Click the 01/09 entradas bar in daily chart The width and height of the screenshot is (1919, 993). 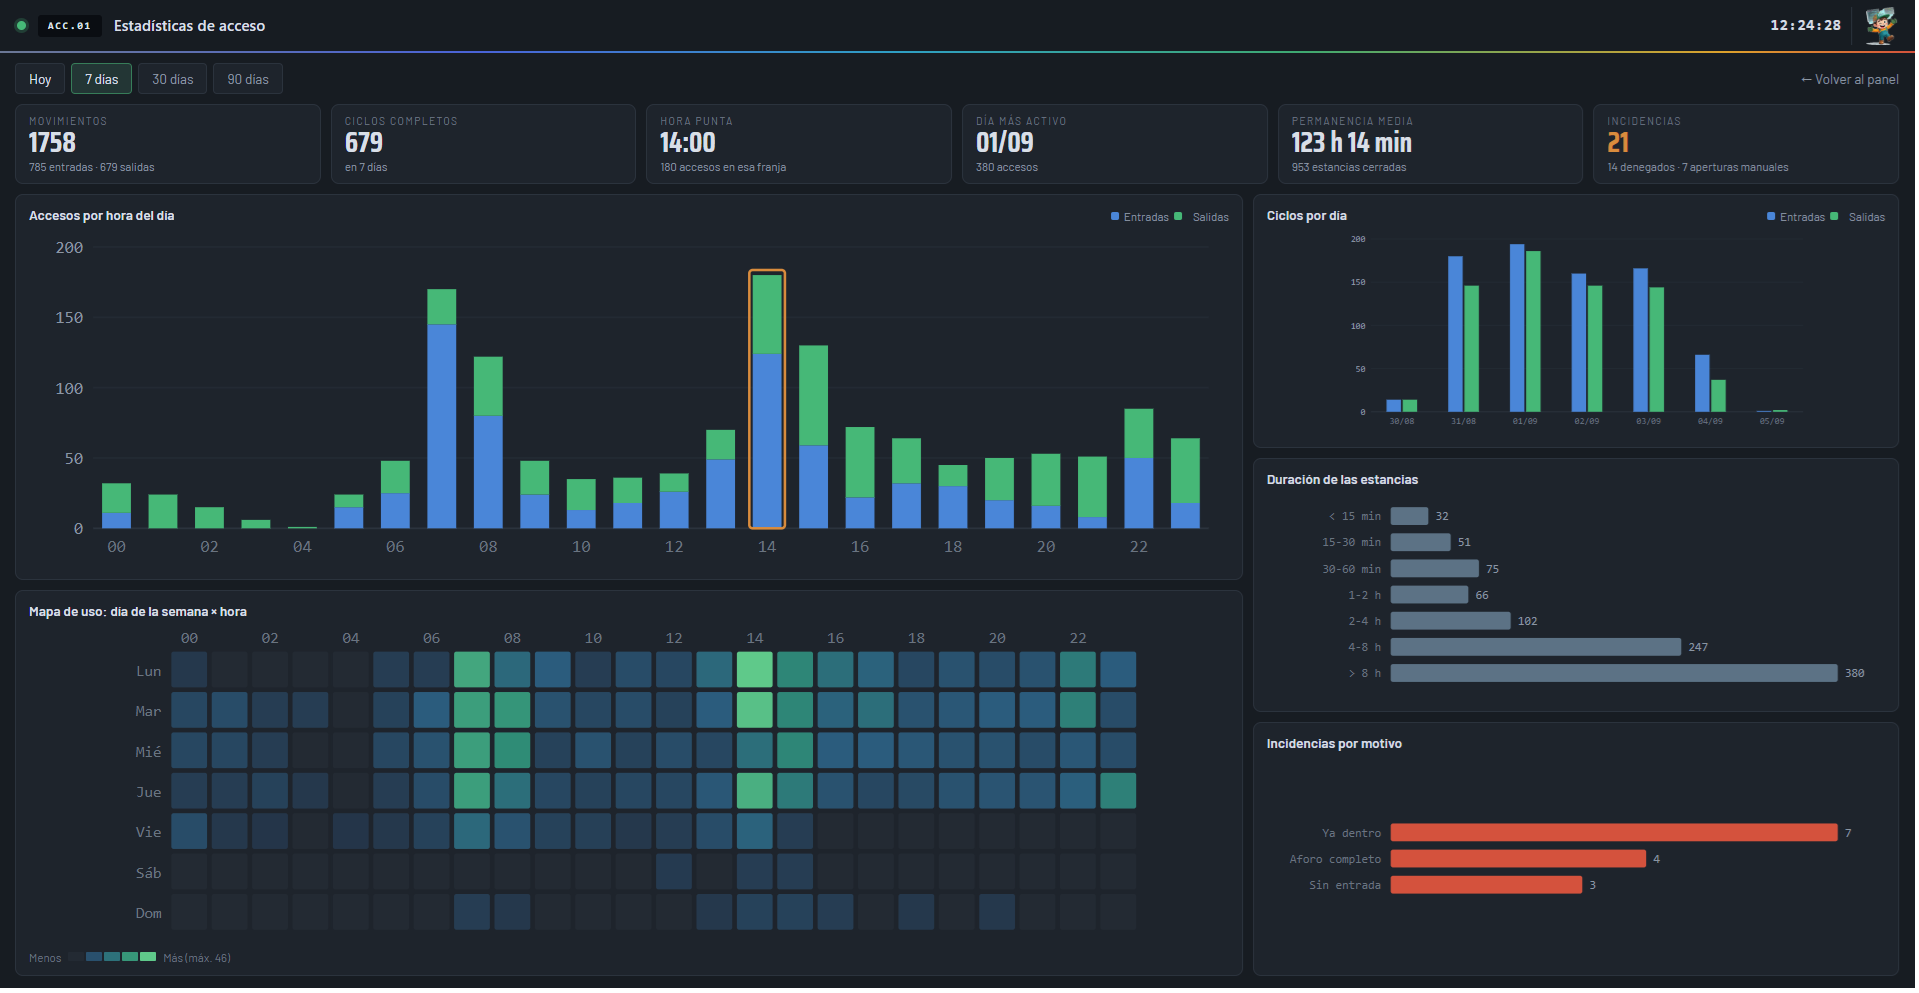1517,328
